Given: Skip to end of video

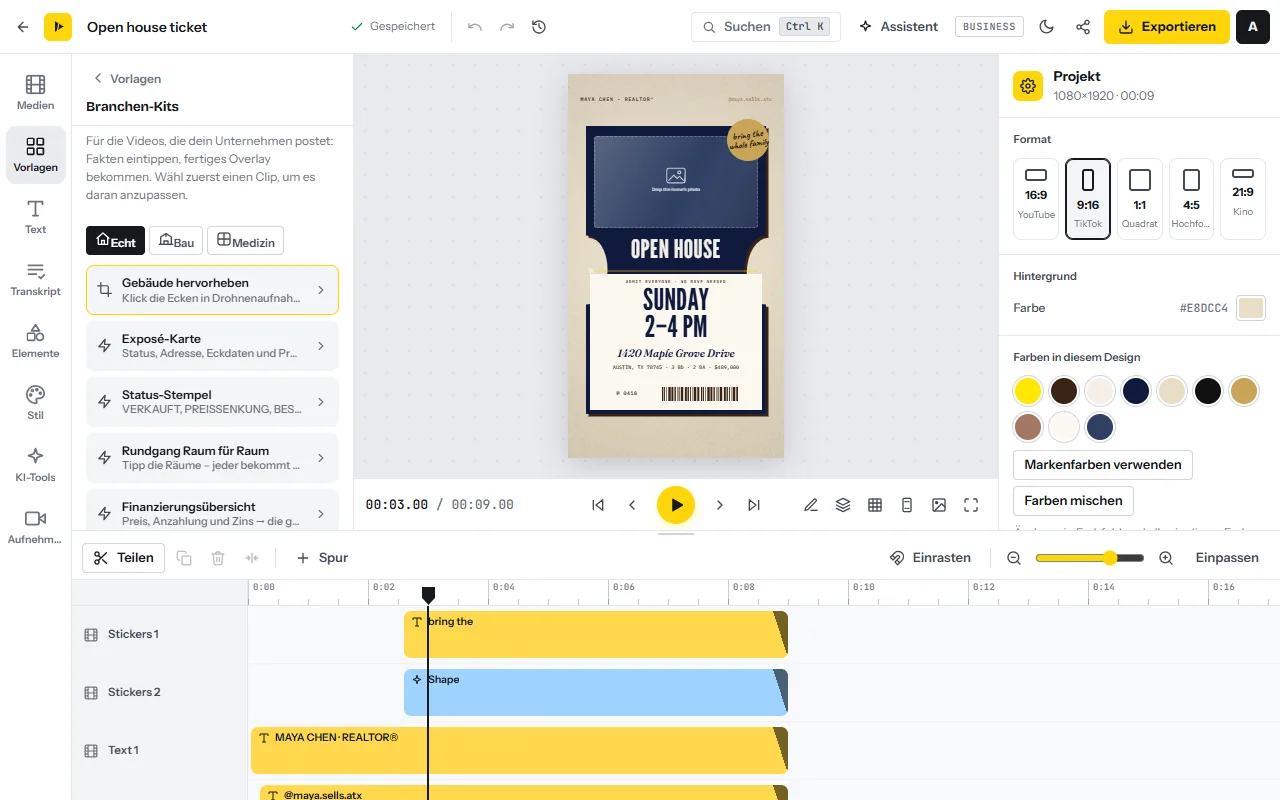Looking at the screenshot, I should coord(754,505).
